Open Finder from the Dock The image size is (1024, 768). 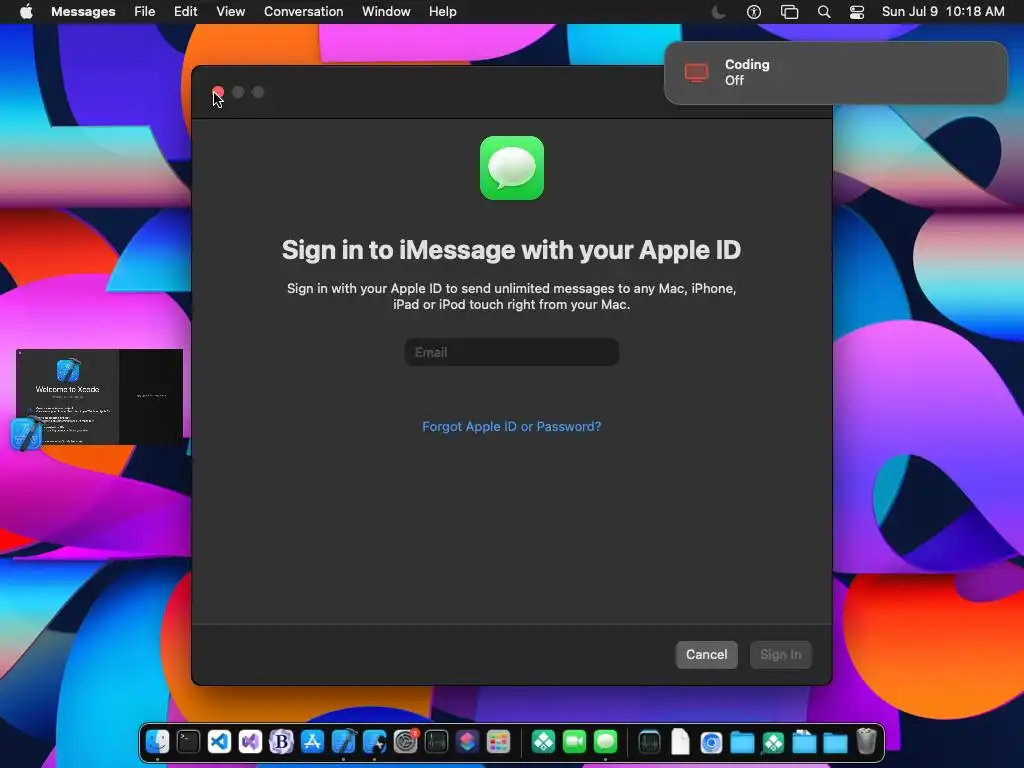(157, 742)
